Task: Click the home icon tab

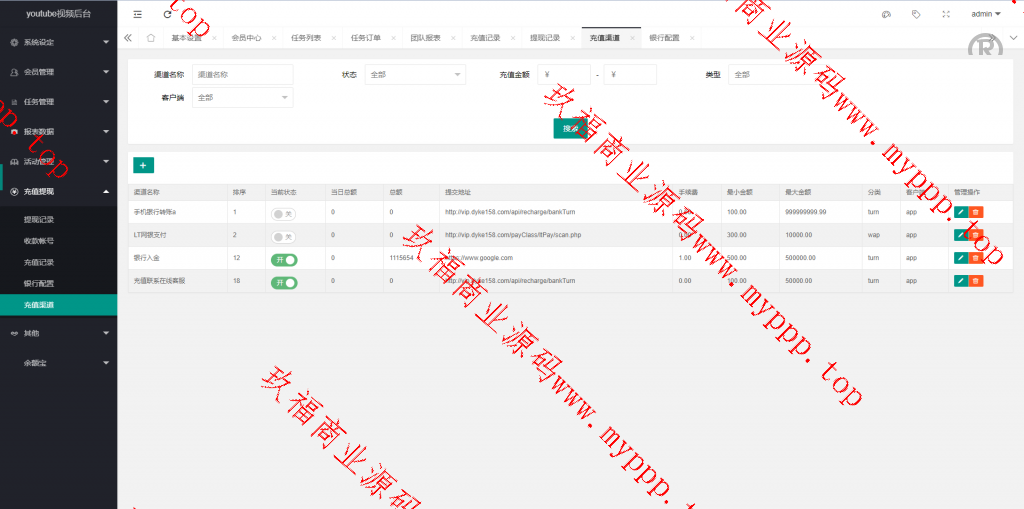Action: point(150,38)
